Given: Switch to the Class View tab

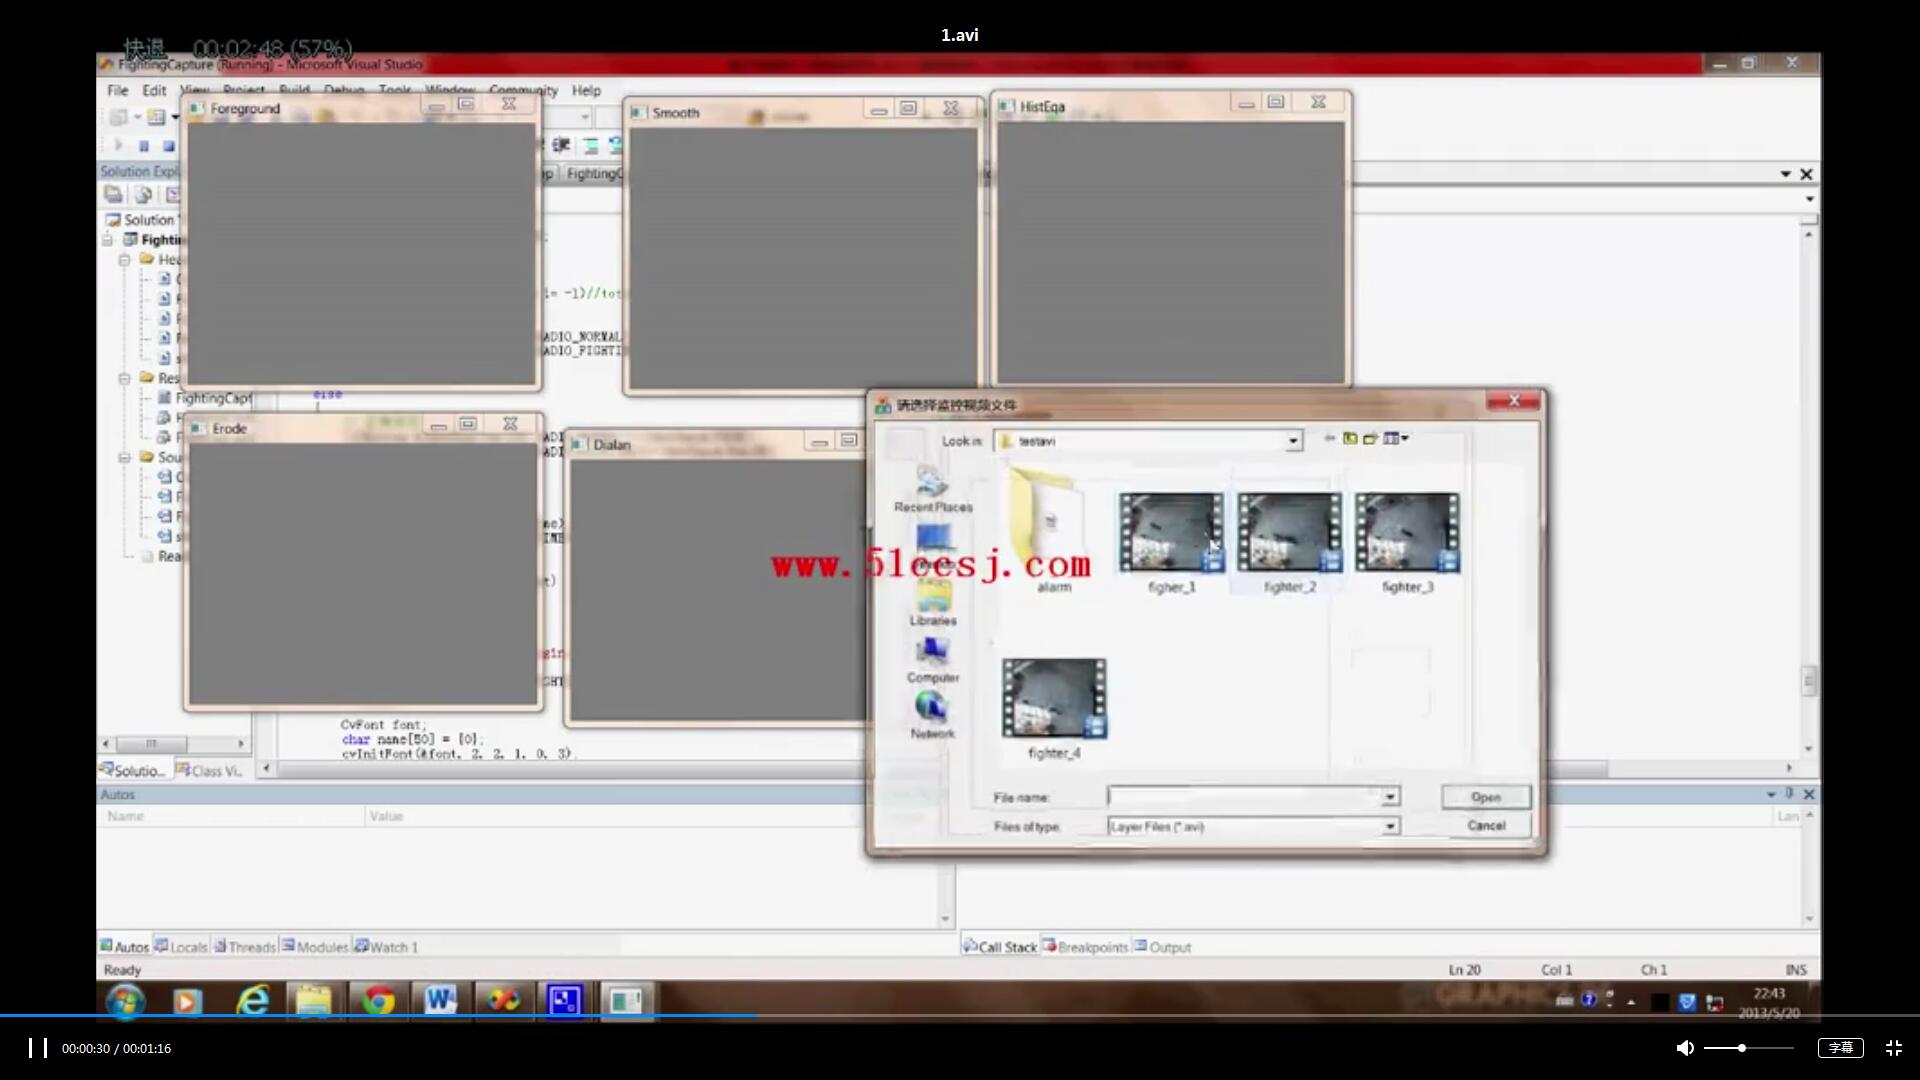Looking at the screenshot, I should pyautogui.click(x=209, y=770).
